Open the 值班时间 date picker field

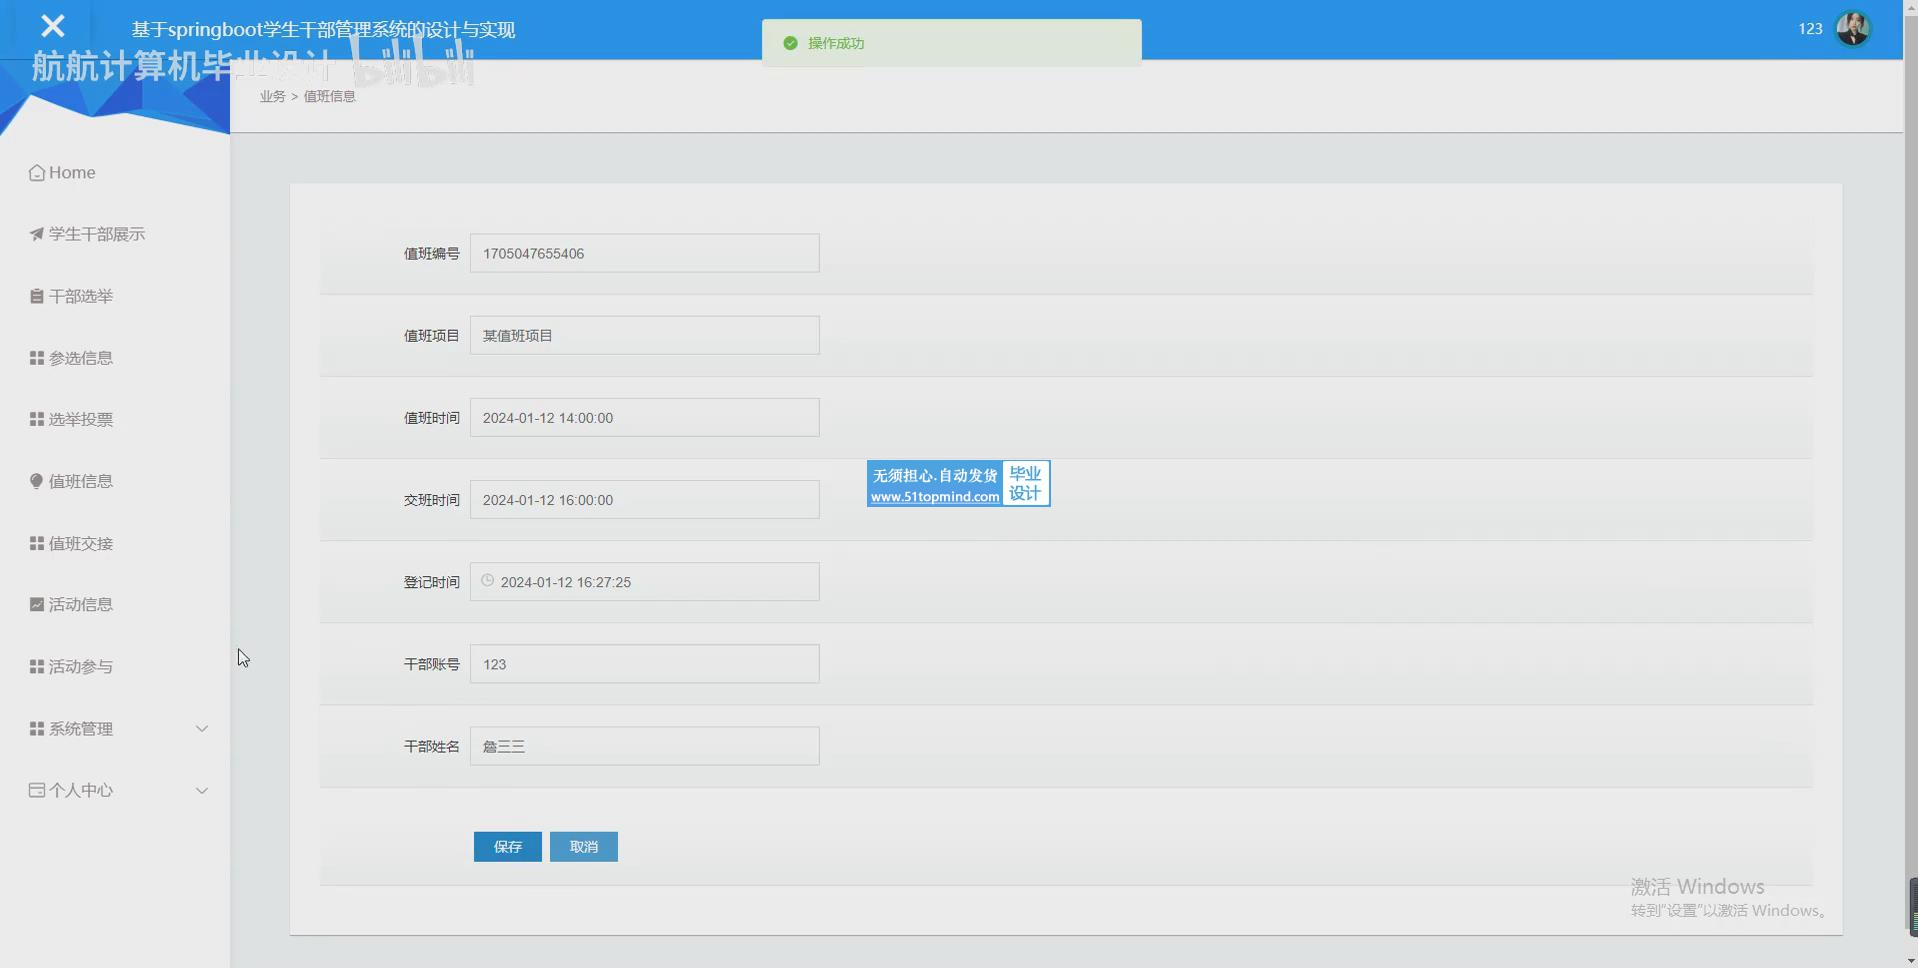[x=645, y=417]
